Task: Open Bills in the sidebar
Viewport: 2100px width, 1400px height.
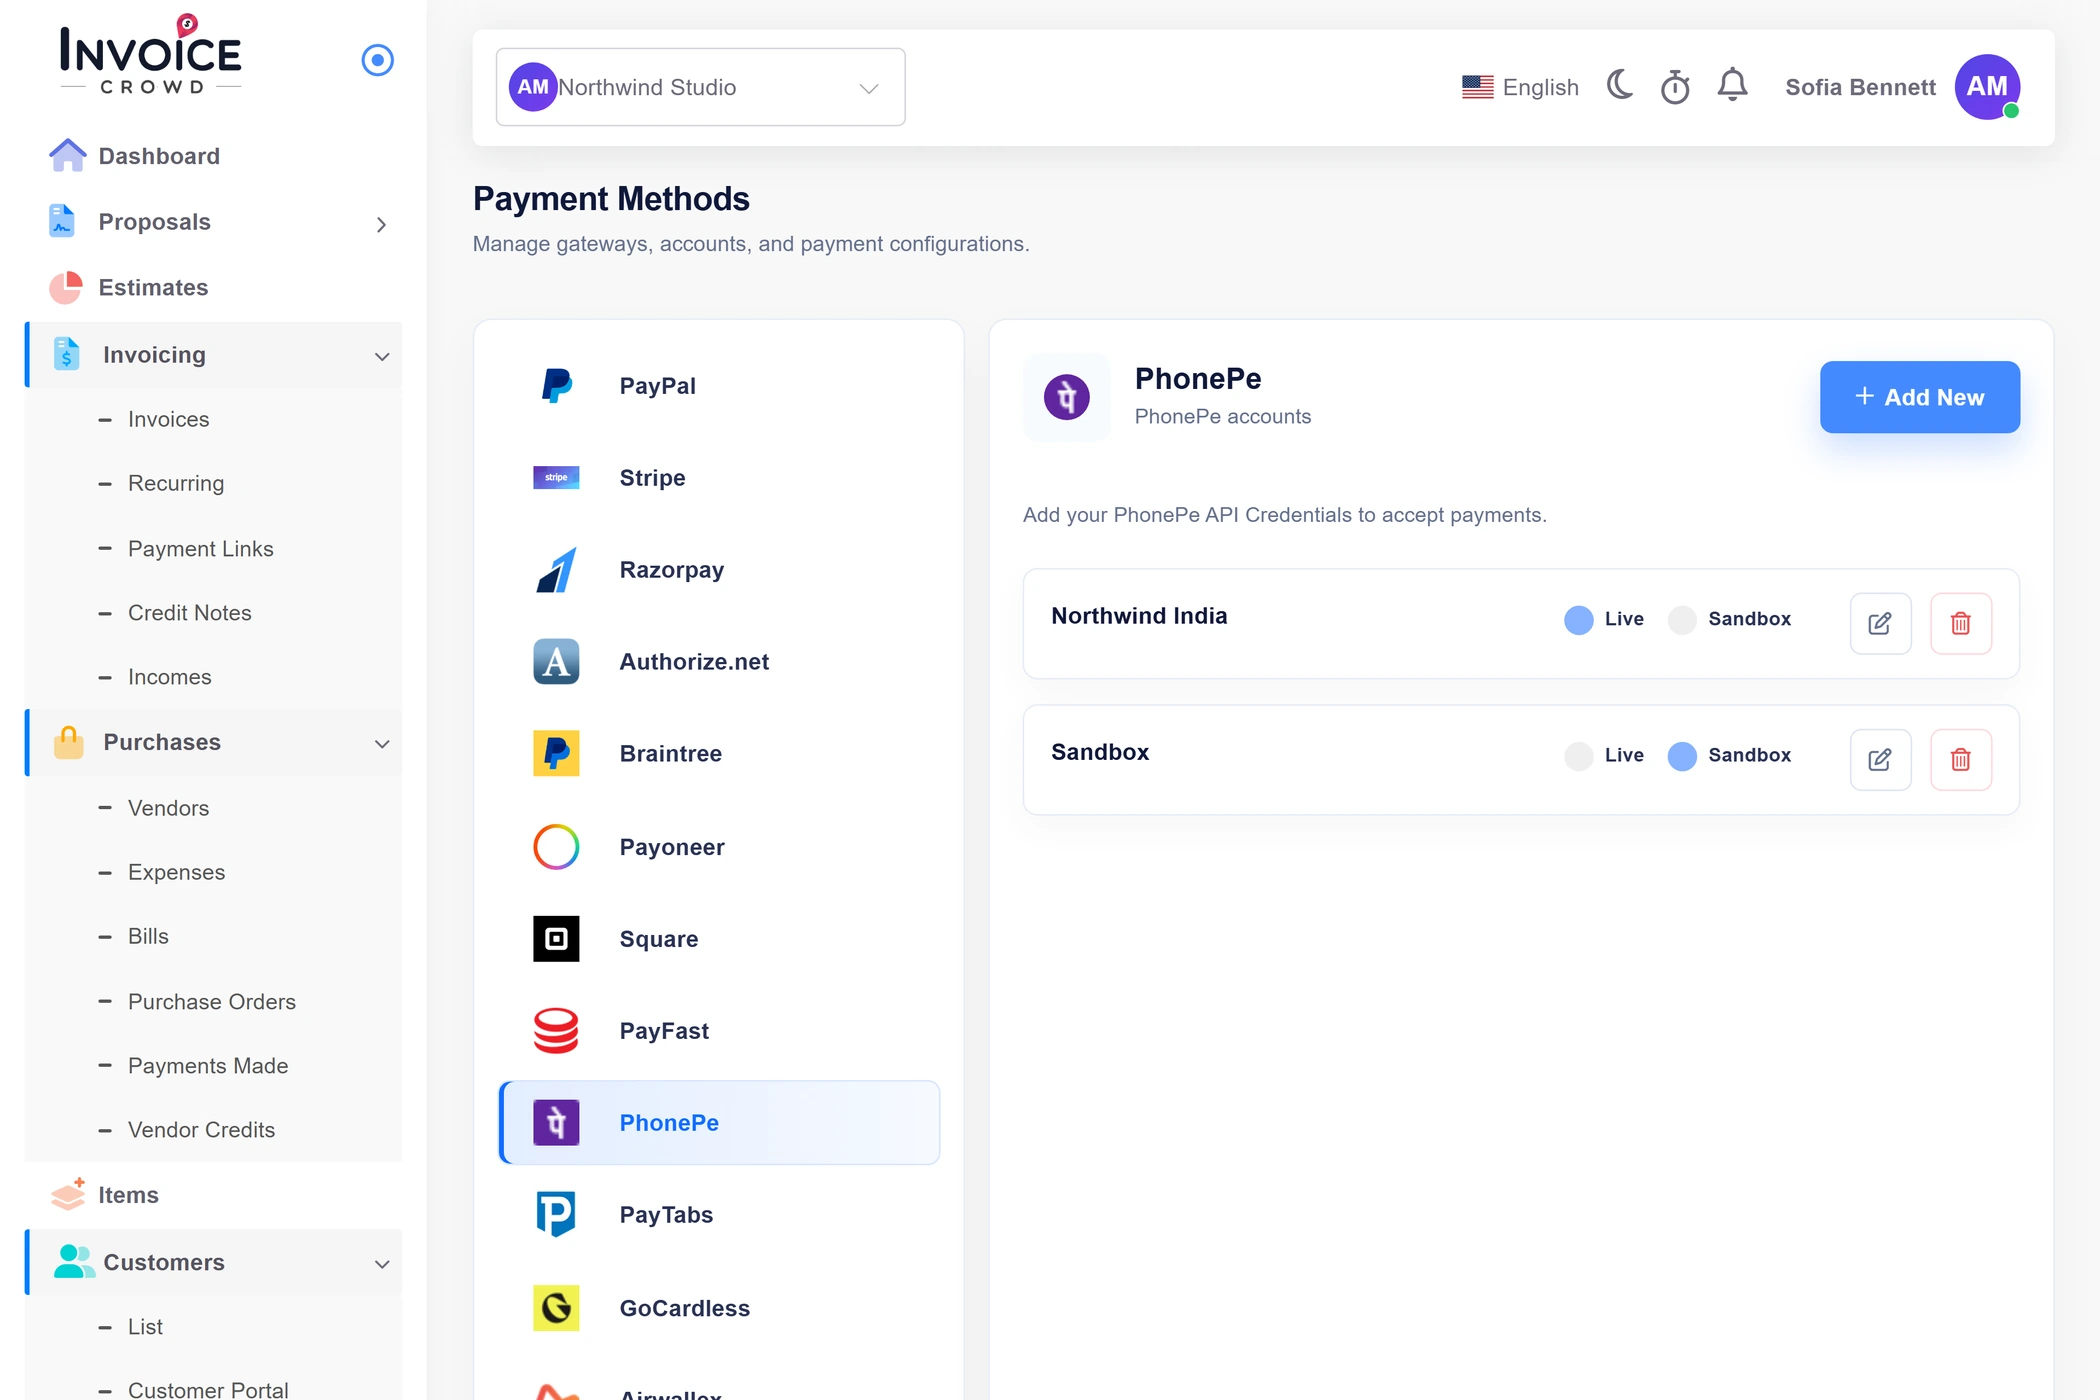Action: pos(148,936)
